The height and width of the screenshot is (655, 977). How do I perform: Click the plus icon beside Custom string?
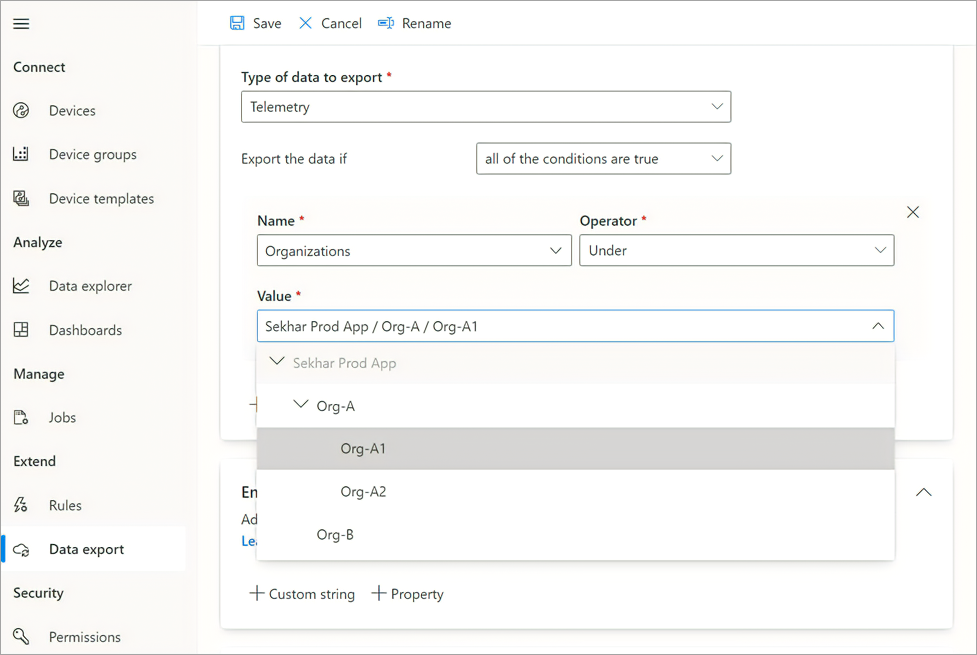click(256, 593)
